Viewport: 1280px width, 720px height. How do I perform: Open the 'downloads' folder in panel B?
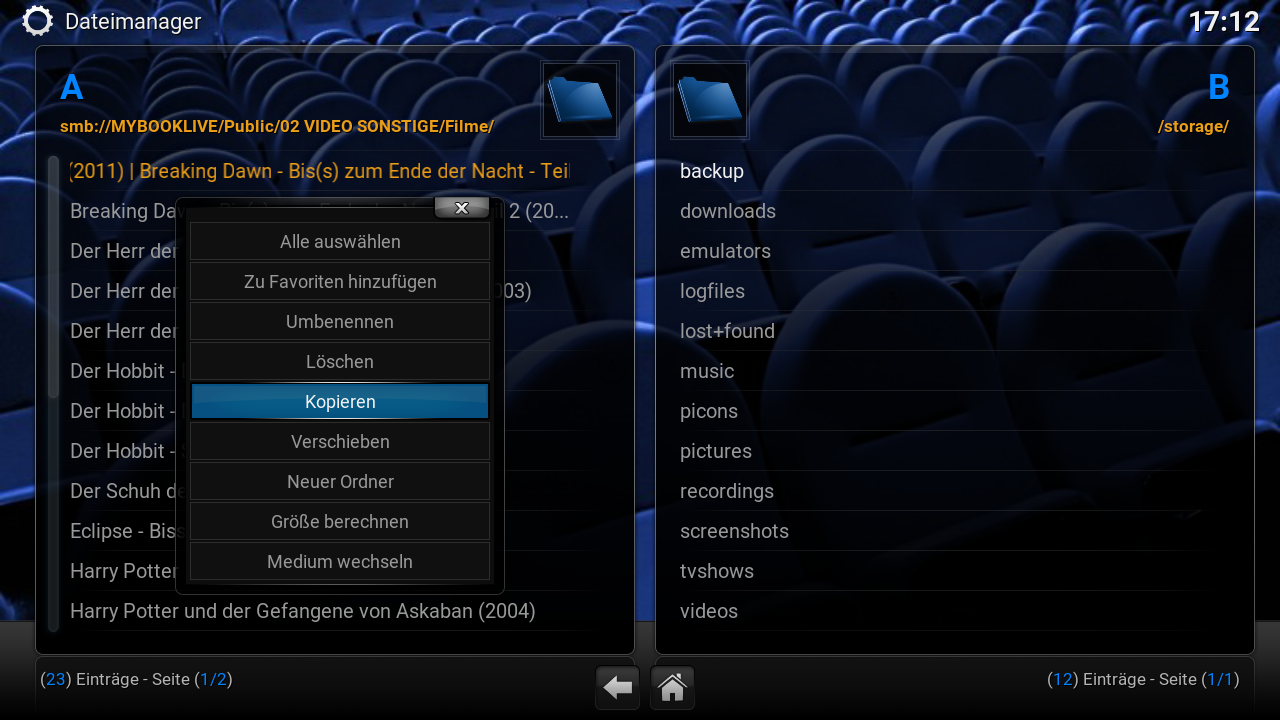[728, 211]
